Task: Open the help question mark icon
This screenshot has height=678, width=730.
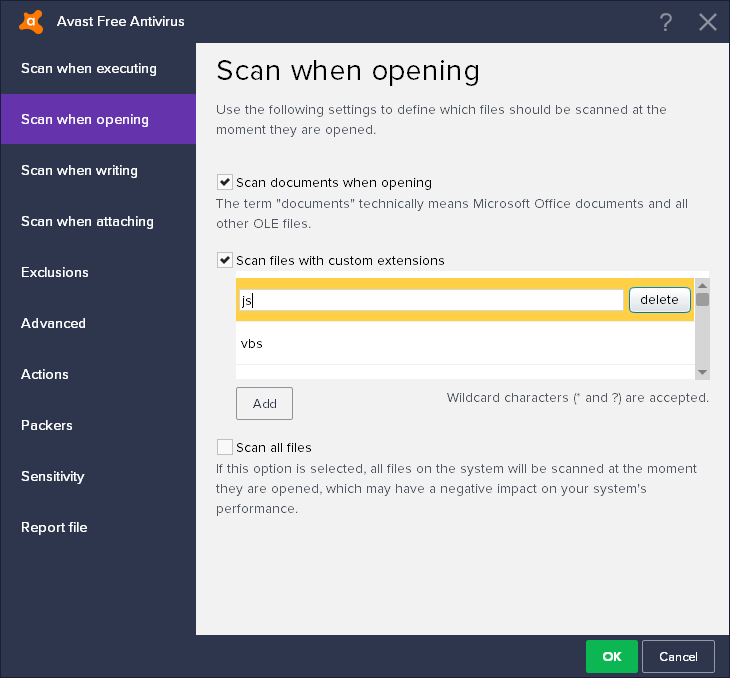Action: click(666, 22)
